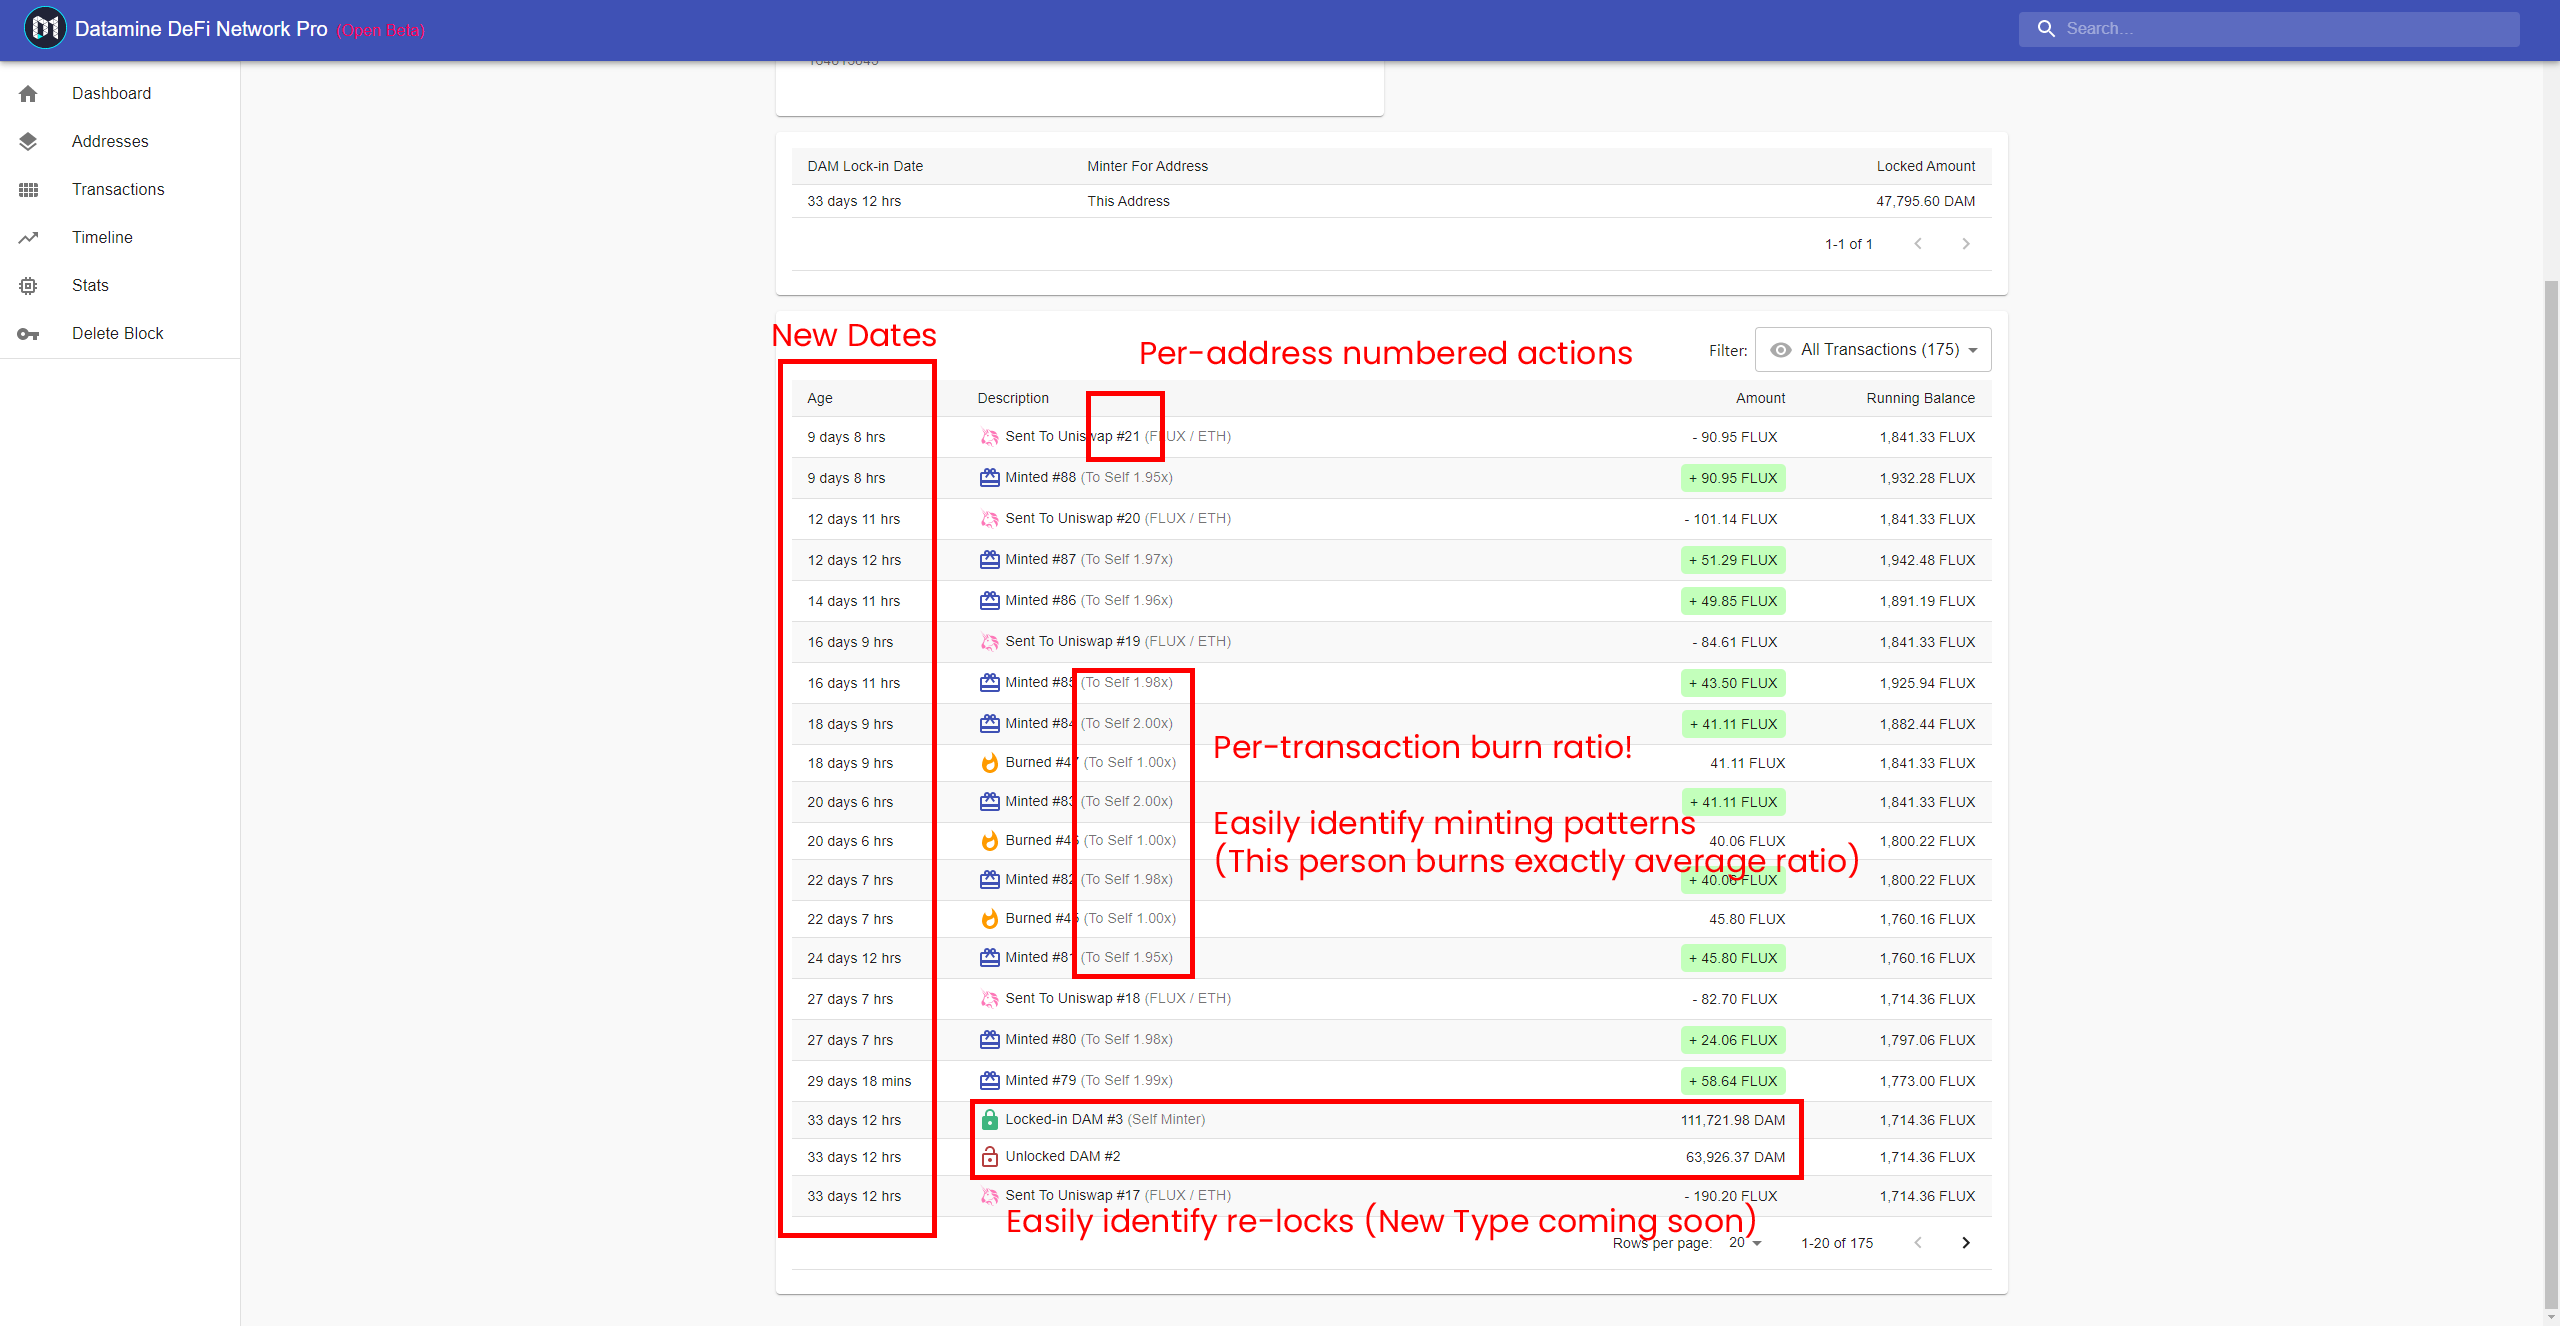The image size is (2560, 1326).
Task: Click the Timeline trend icon
Action: coord(28,238)
